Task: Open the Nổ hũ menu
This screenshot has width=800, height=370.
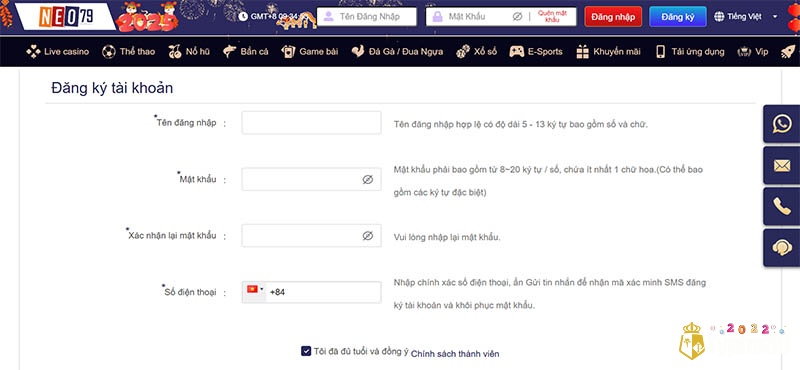Action: point(189,52)
